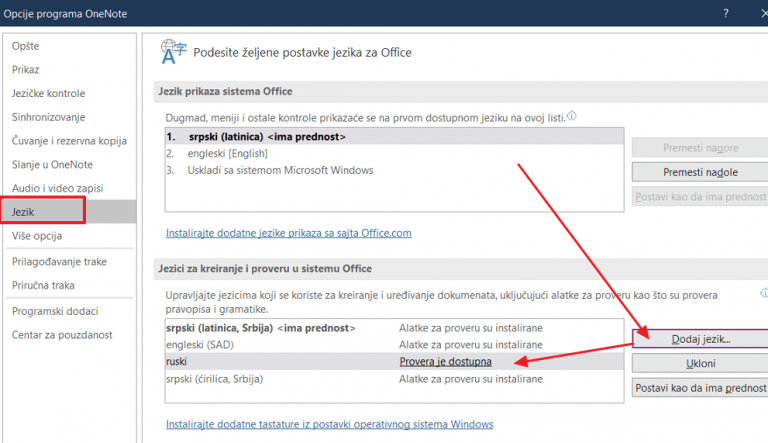Image resolution: width=768 pixels, height=443 pixels.
Task: Select srpski (latinica) display language row
Action: [x=394, y=137]
